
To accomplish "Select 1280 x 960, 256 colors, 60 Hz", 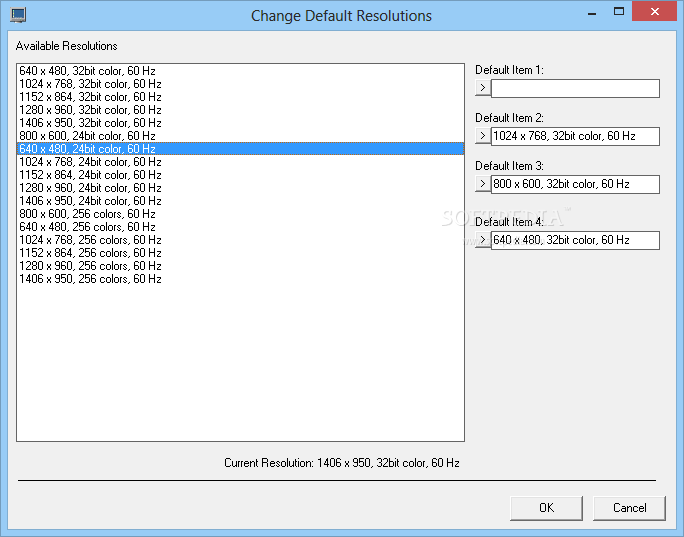I will click(x=240, y=266).
